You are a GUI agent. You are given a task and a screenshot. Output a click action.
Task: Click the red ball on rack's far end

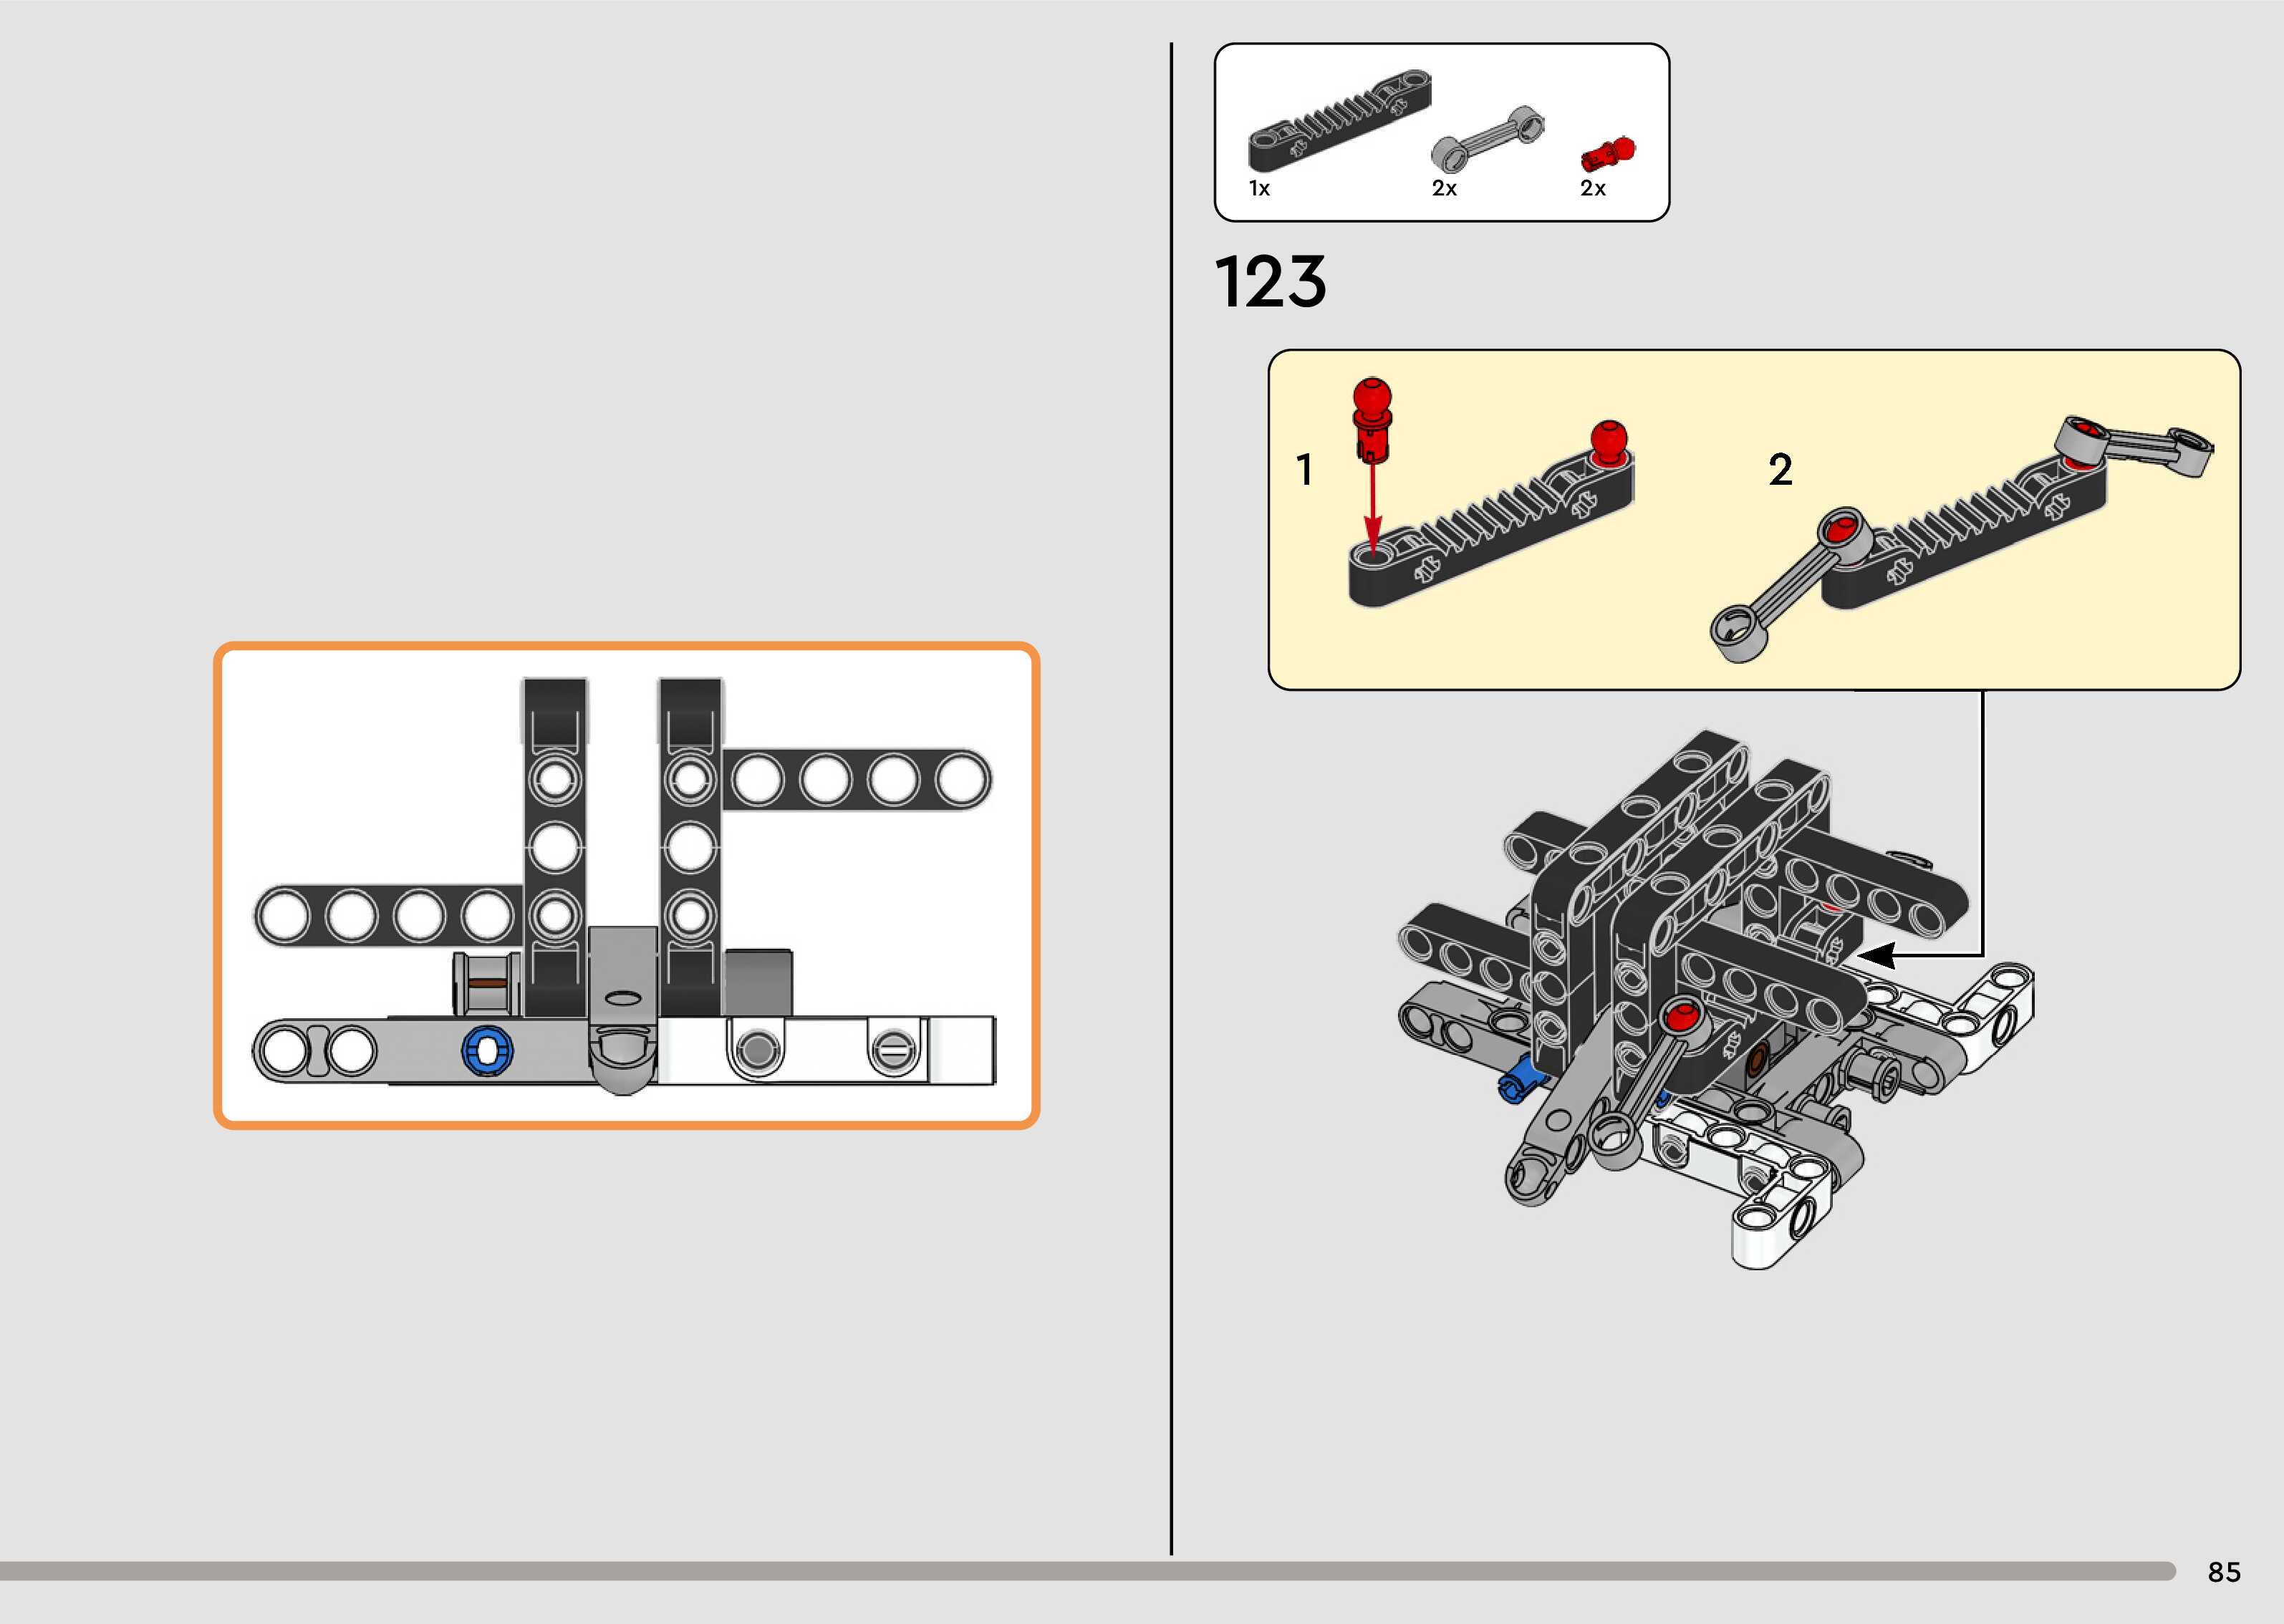point(1609,442)
